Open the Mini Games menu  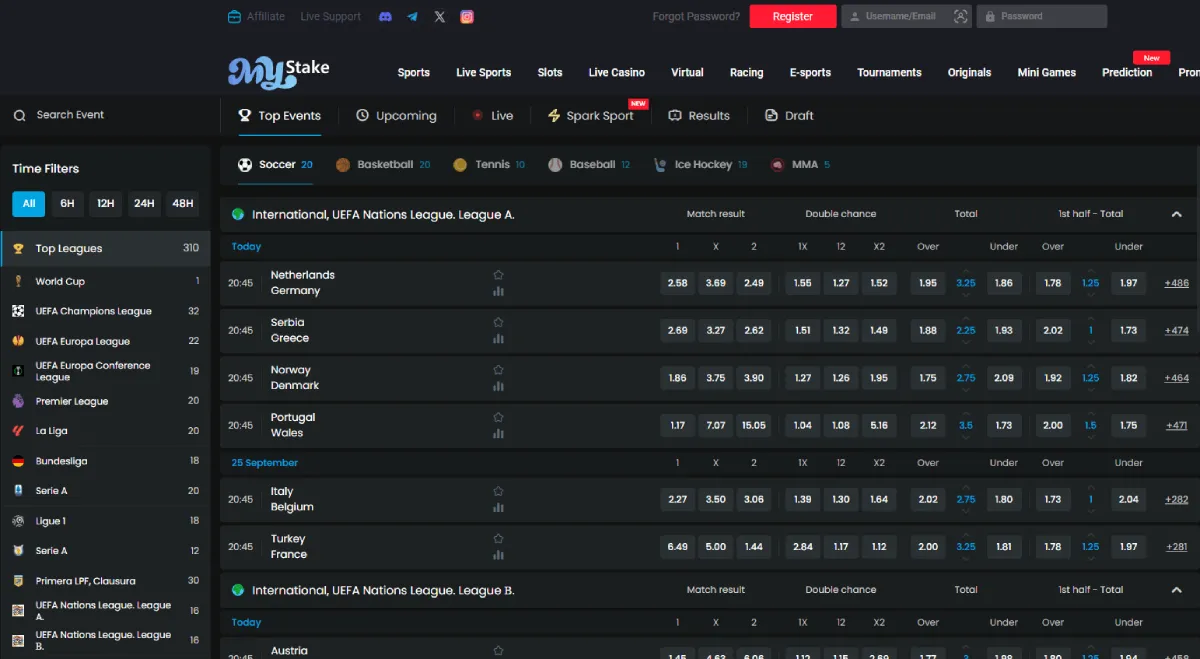pos(1047,72)
